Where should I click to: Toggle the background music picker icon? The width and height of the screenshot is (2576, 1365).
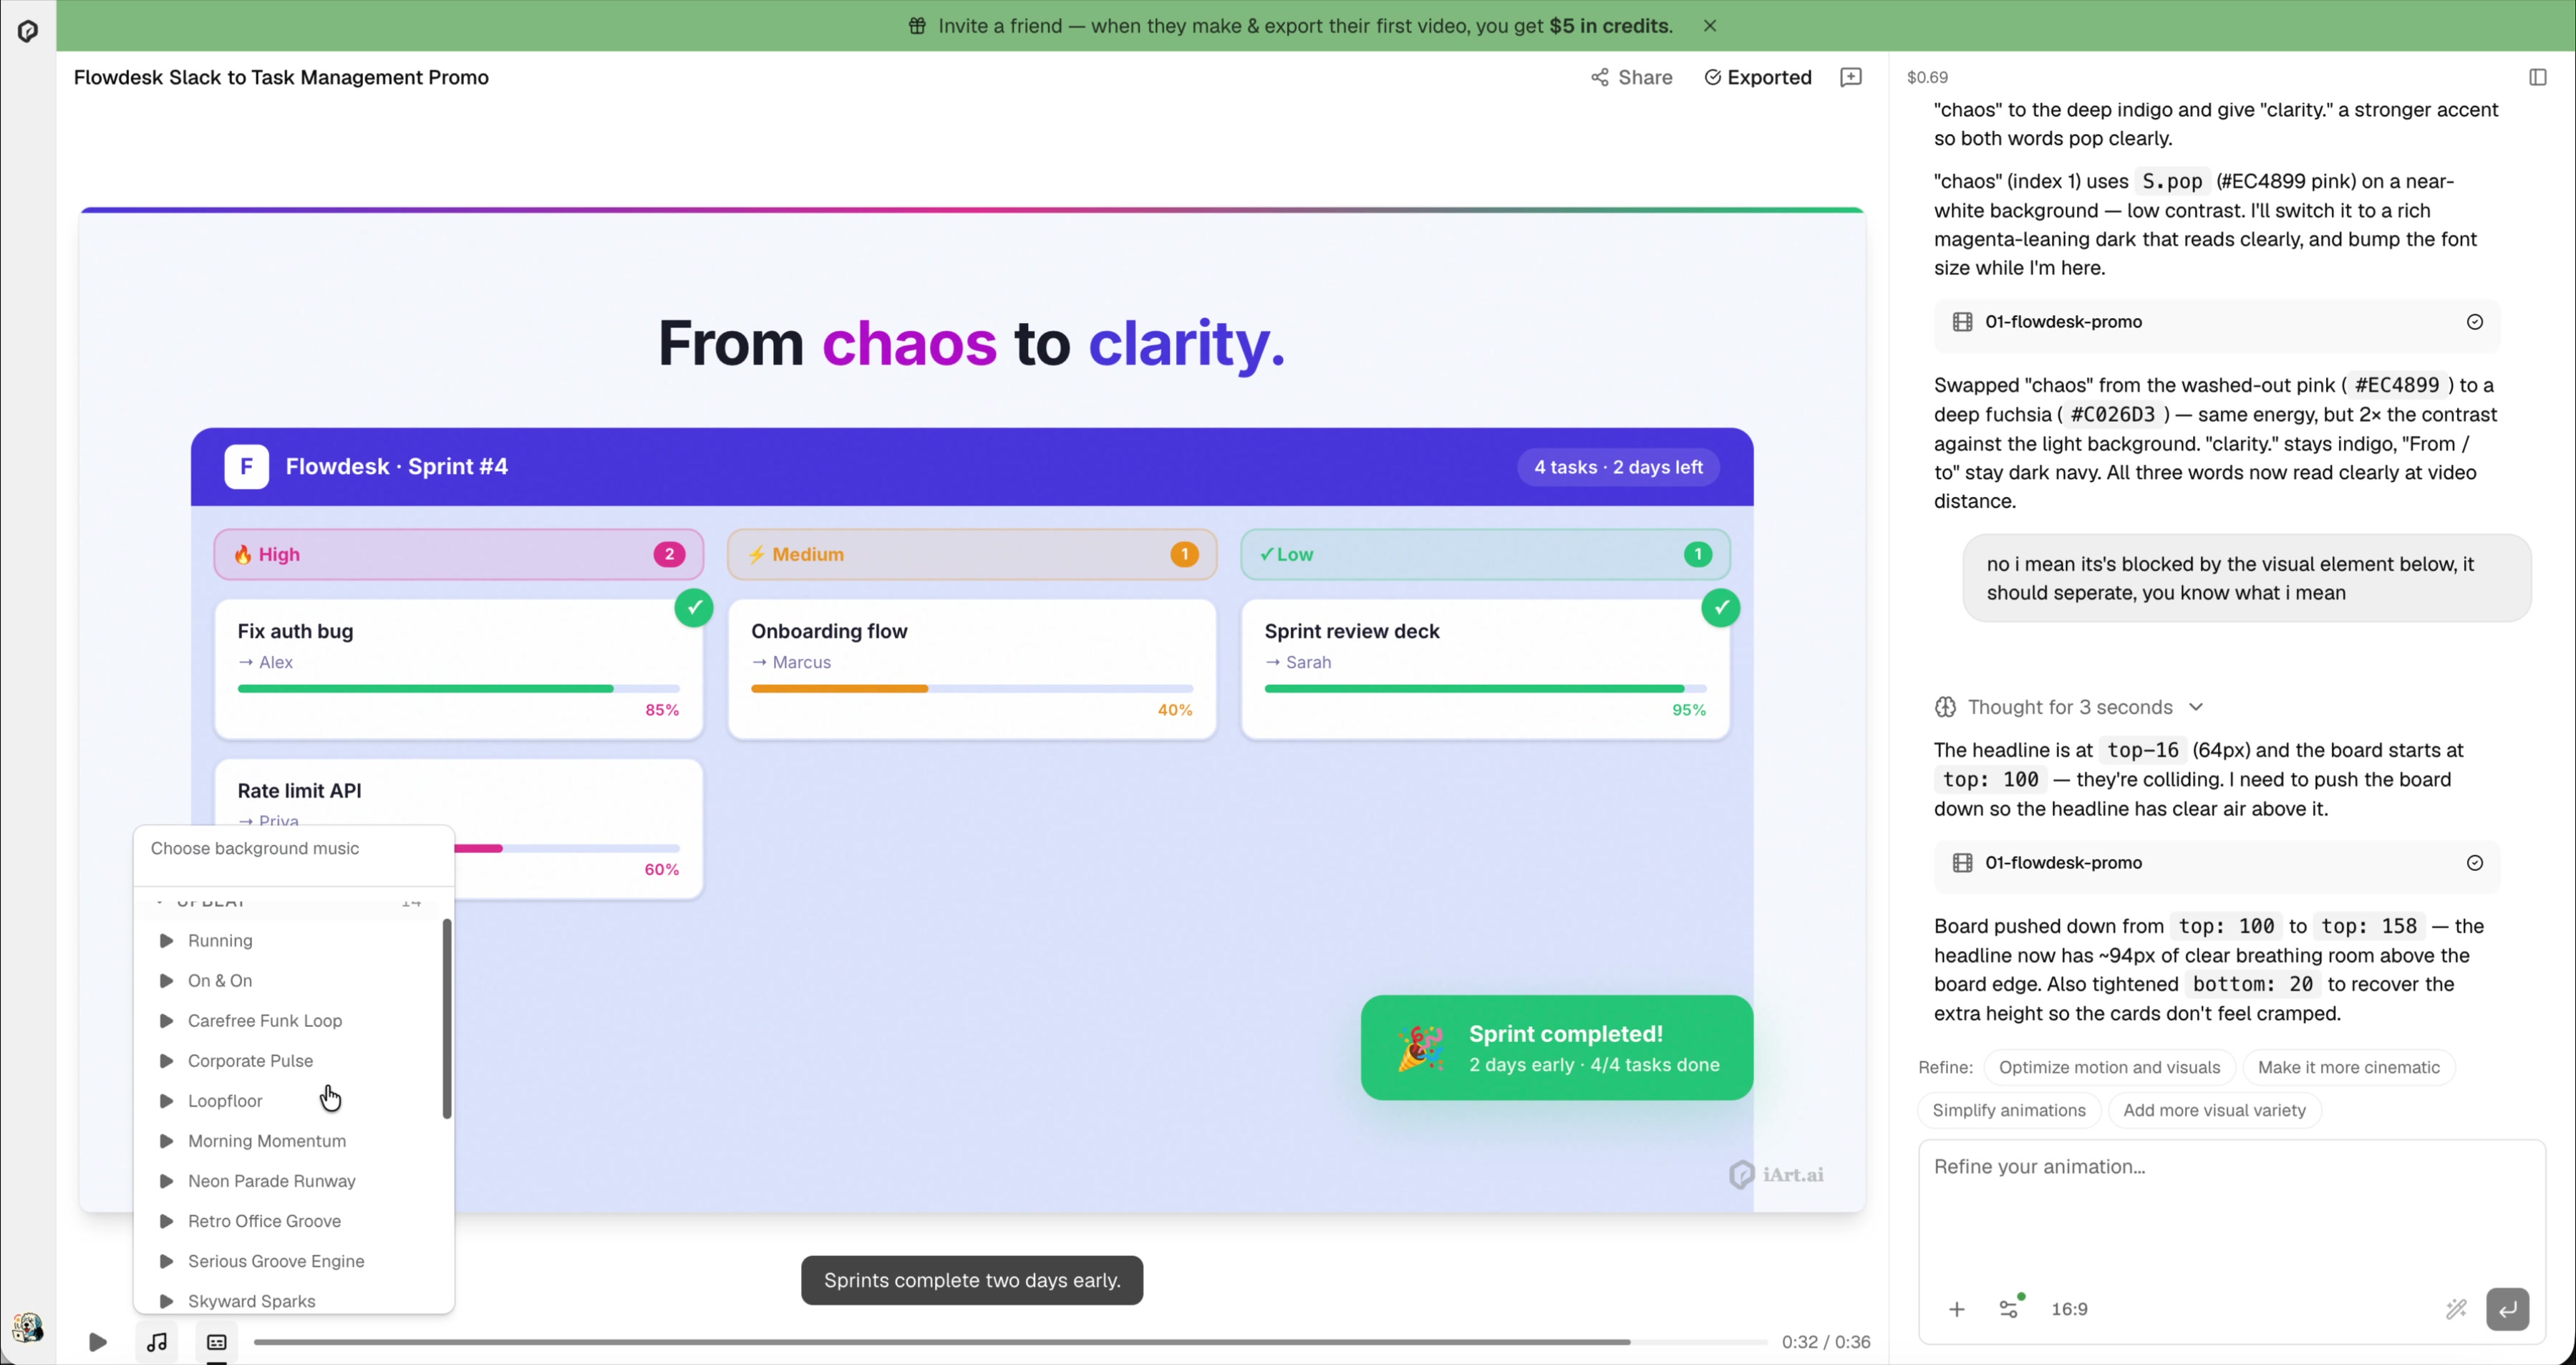tap(157, 1342)
